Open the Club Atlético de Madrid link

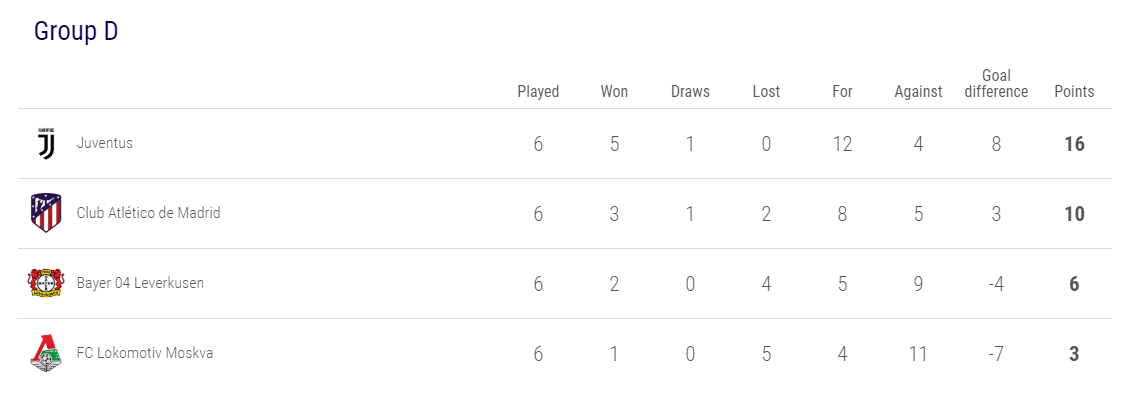point(149,213)
